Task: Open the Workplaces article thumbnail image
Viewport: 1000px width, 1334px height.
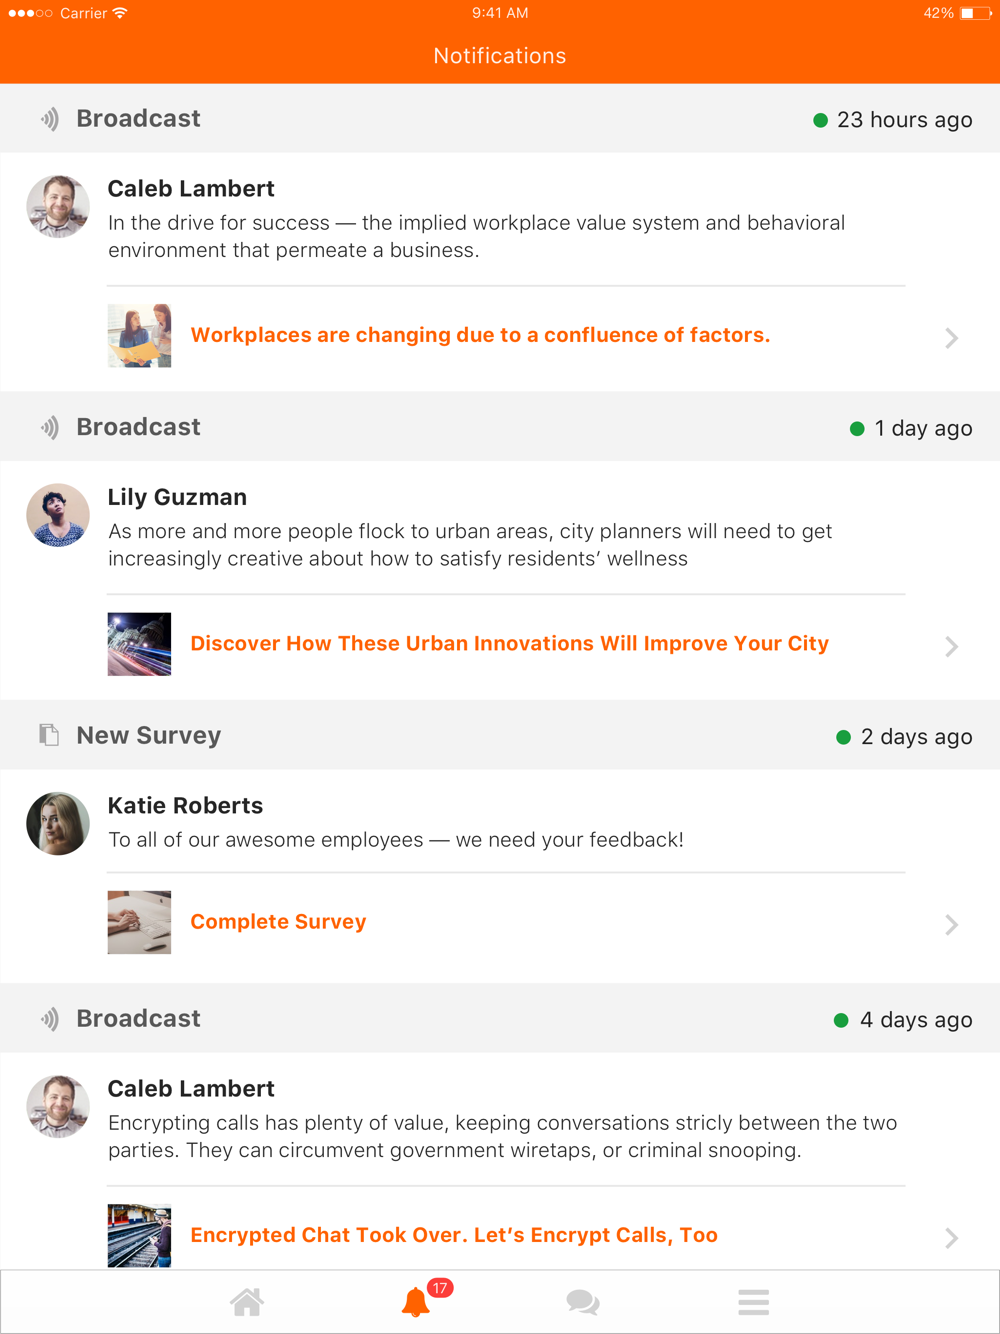Action: 139,336
